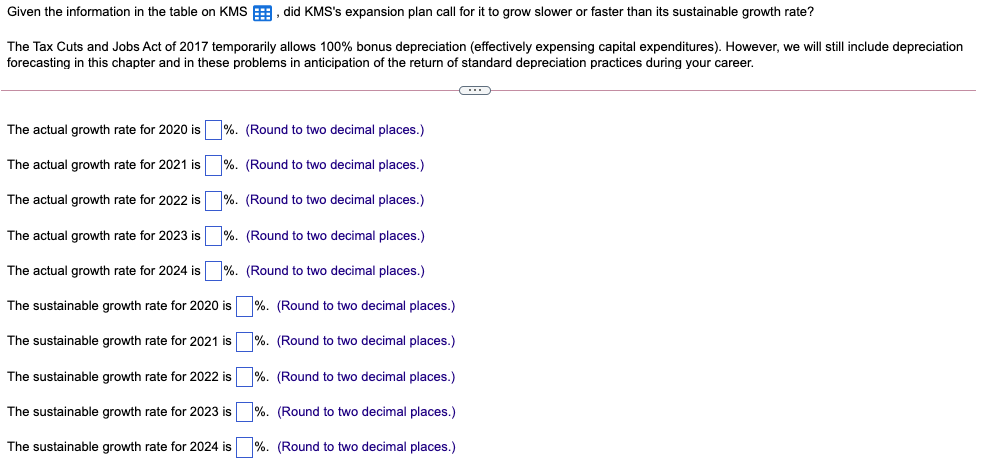Select the actual growth rate 2020 input box
Screen dimensions: 982x465
[213, 130]
